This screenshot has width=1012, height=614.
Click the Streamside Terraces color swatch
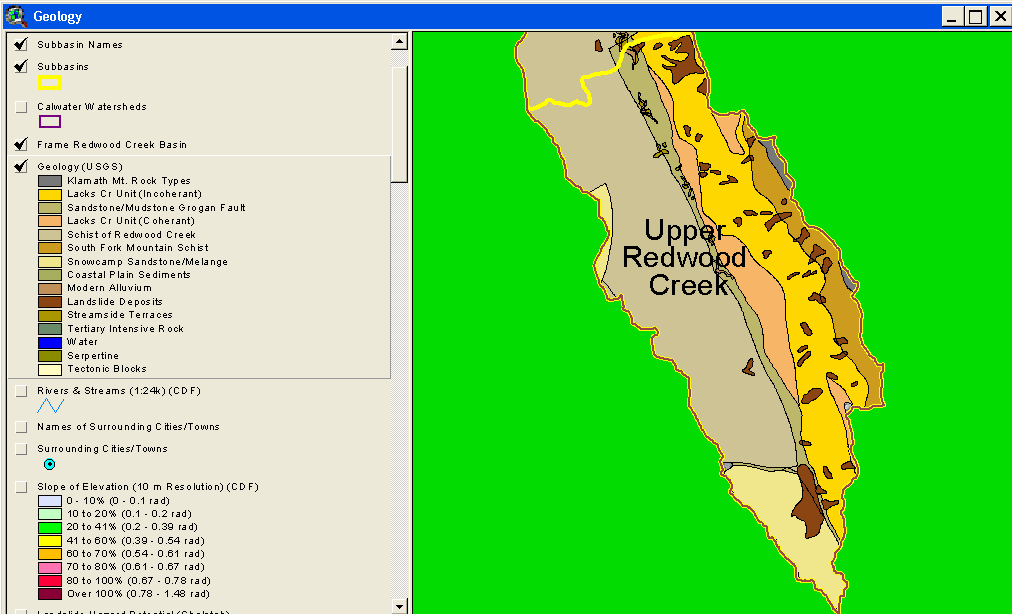(x=50, y=316)
